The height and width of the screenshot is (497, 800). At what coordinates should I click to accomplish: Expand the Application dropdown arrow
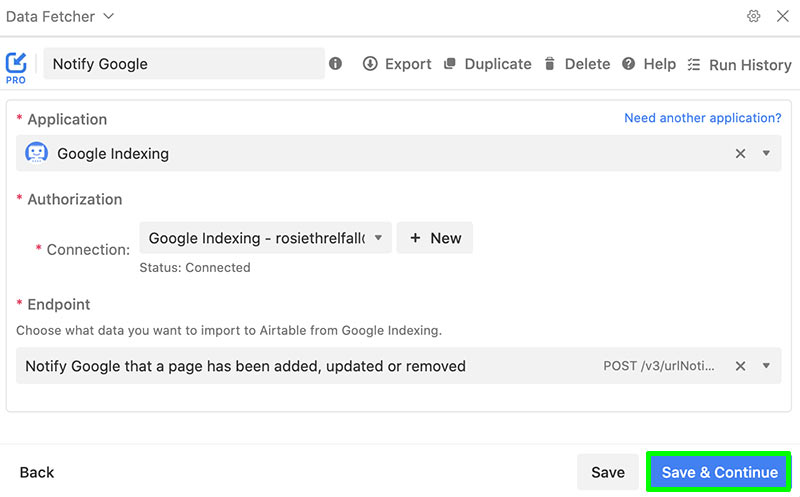pos(766,153)
